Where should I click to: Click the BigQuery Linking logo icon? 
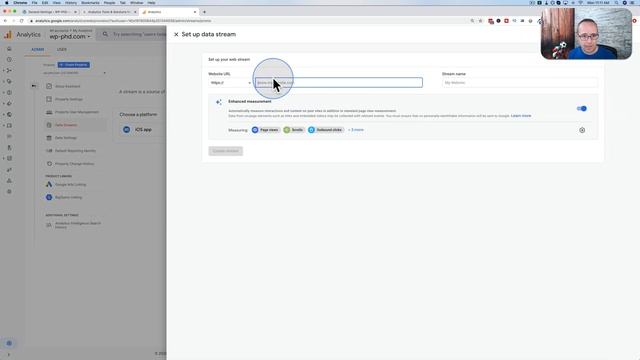coord(49,198)
